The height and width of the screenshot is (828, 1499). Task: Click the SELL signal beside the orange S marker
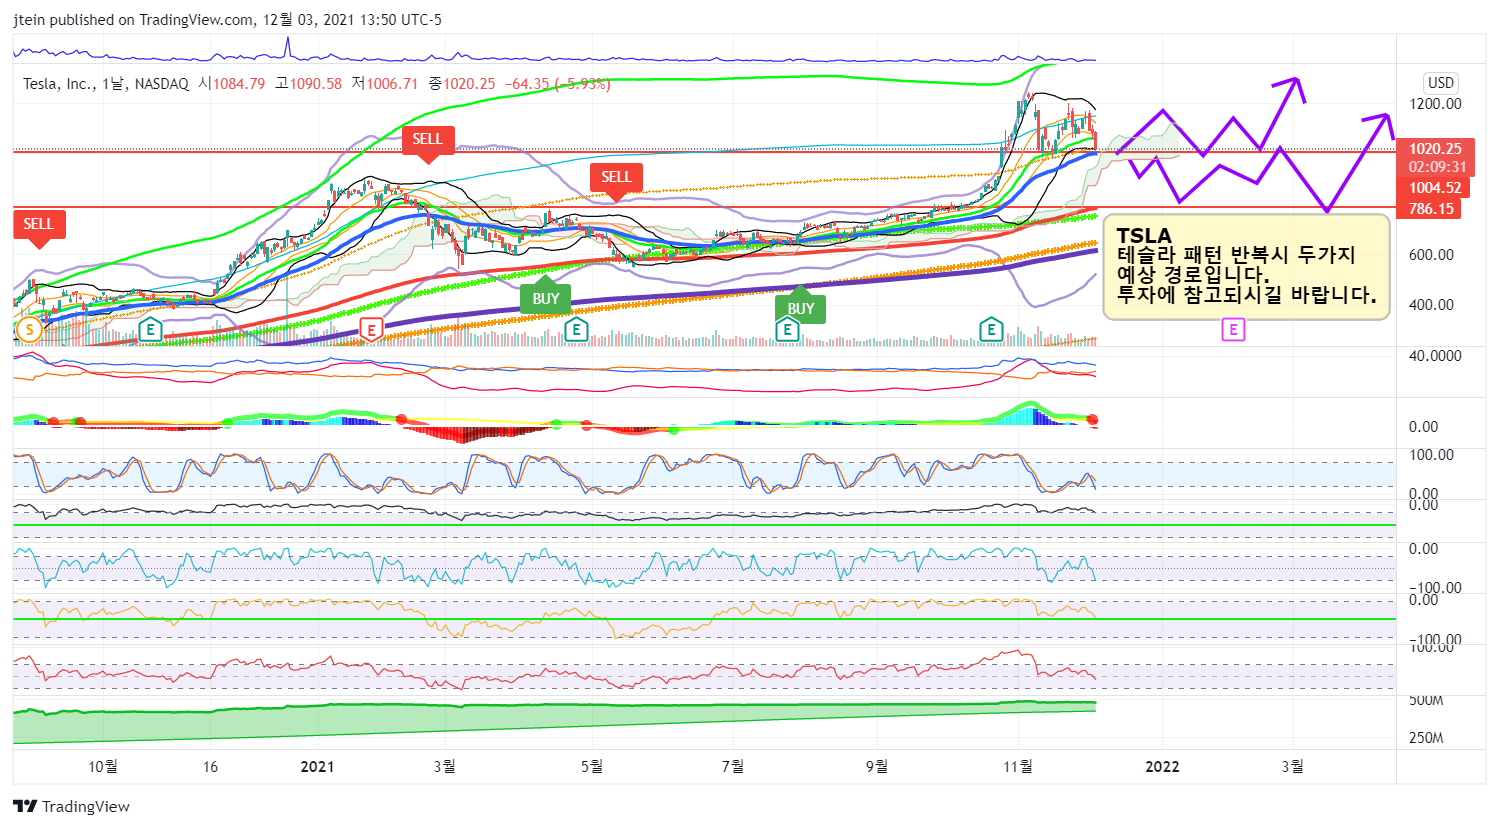(39, 226)
